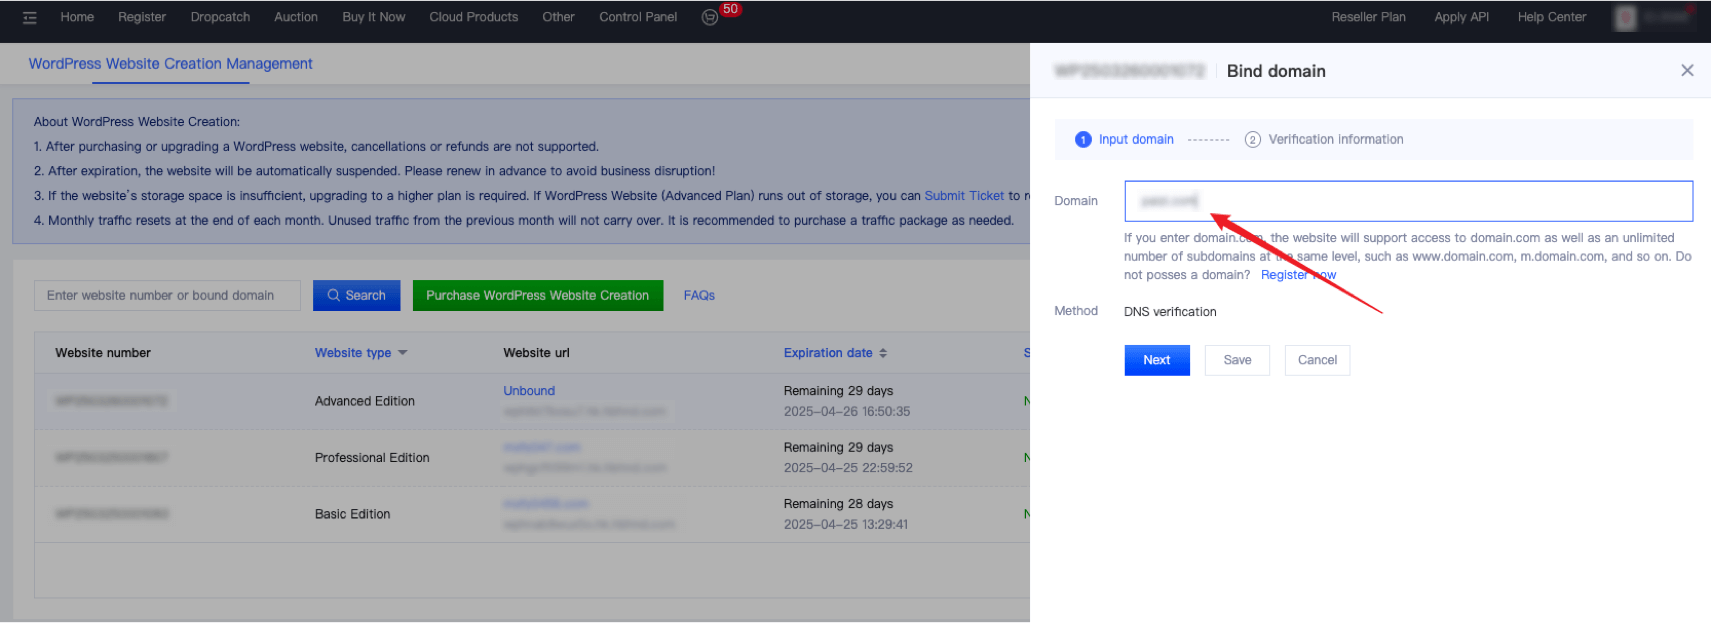The image size is (1711, 623).
Task: Cancel the Bind domain dialog
Action: [x=1317, y=360]
